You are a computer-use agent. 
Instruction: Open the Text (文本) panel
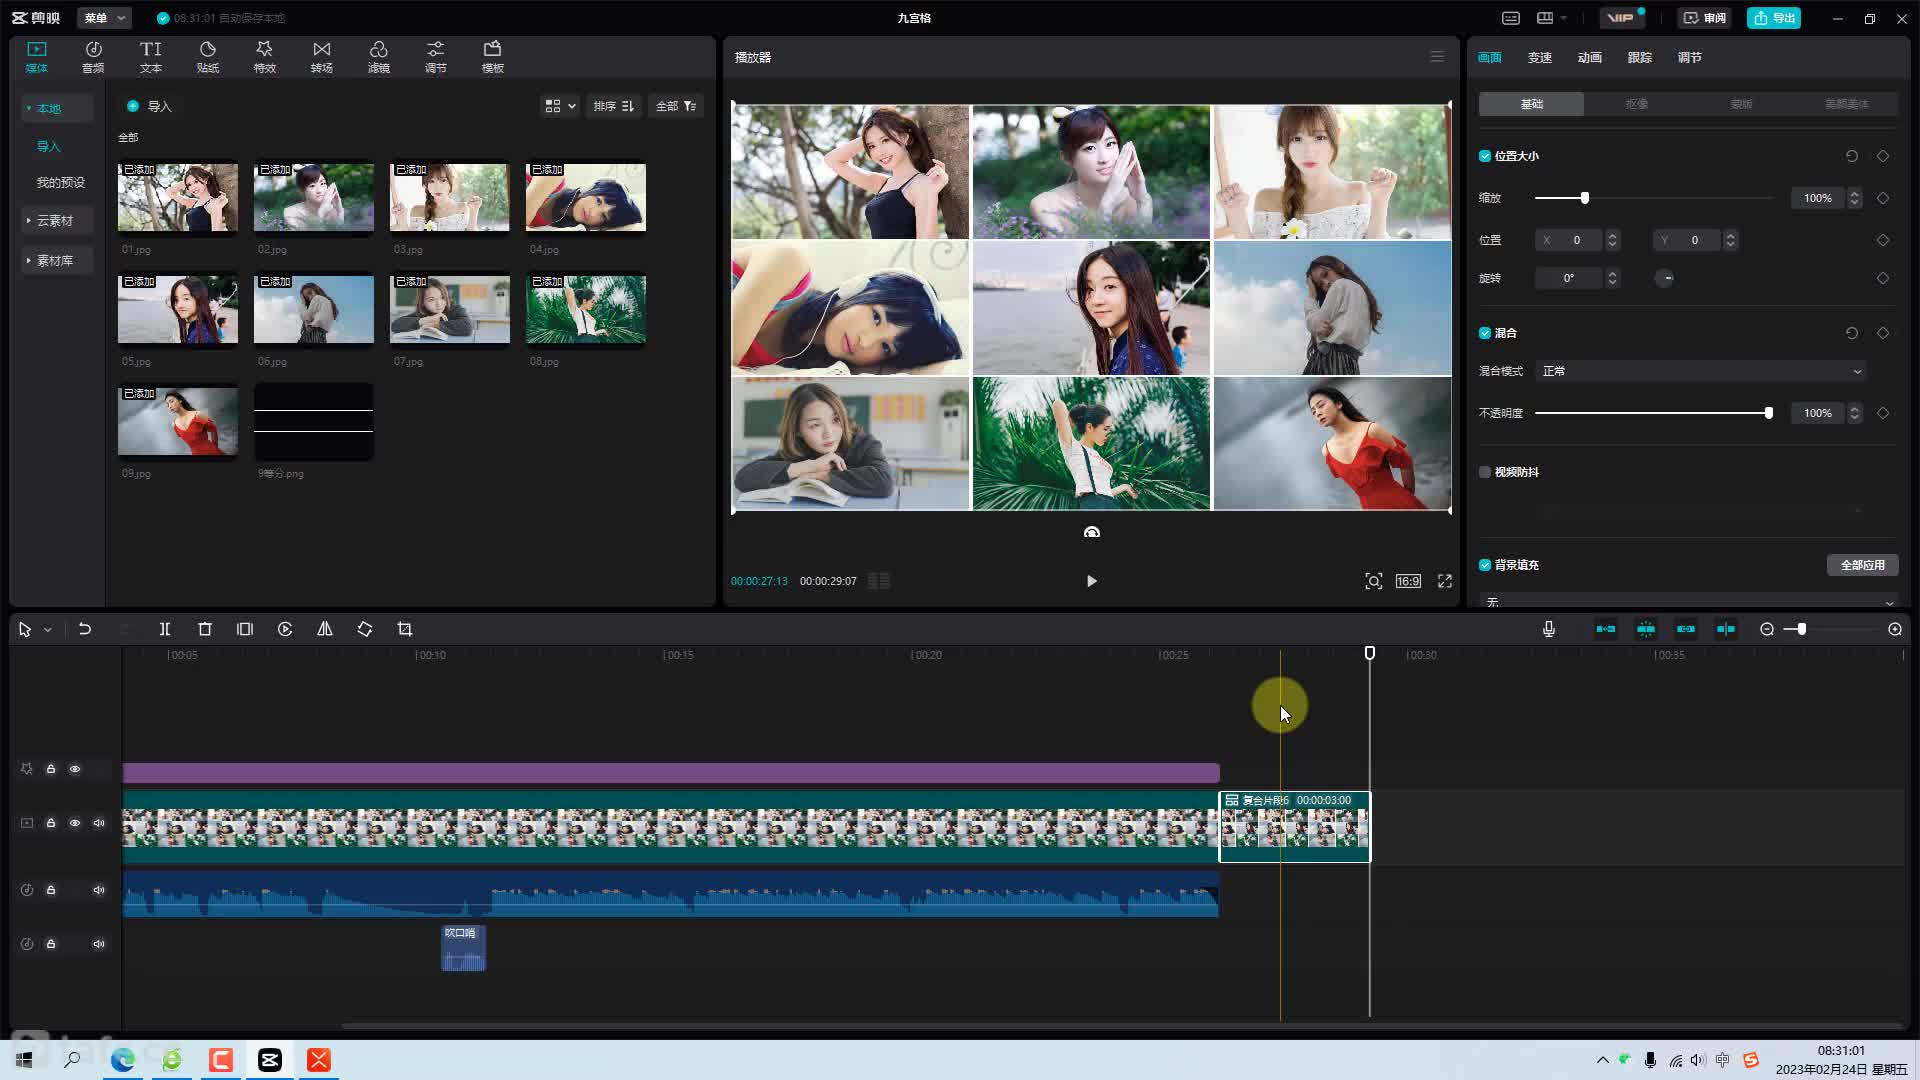click(150, 57)
